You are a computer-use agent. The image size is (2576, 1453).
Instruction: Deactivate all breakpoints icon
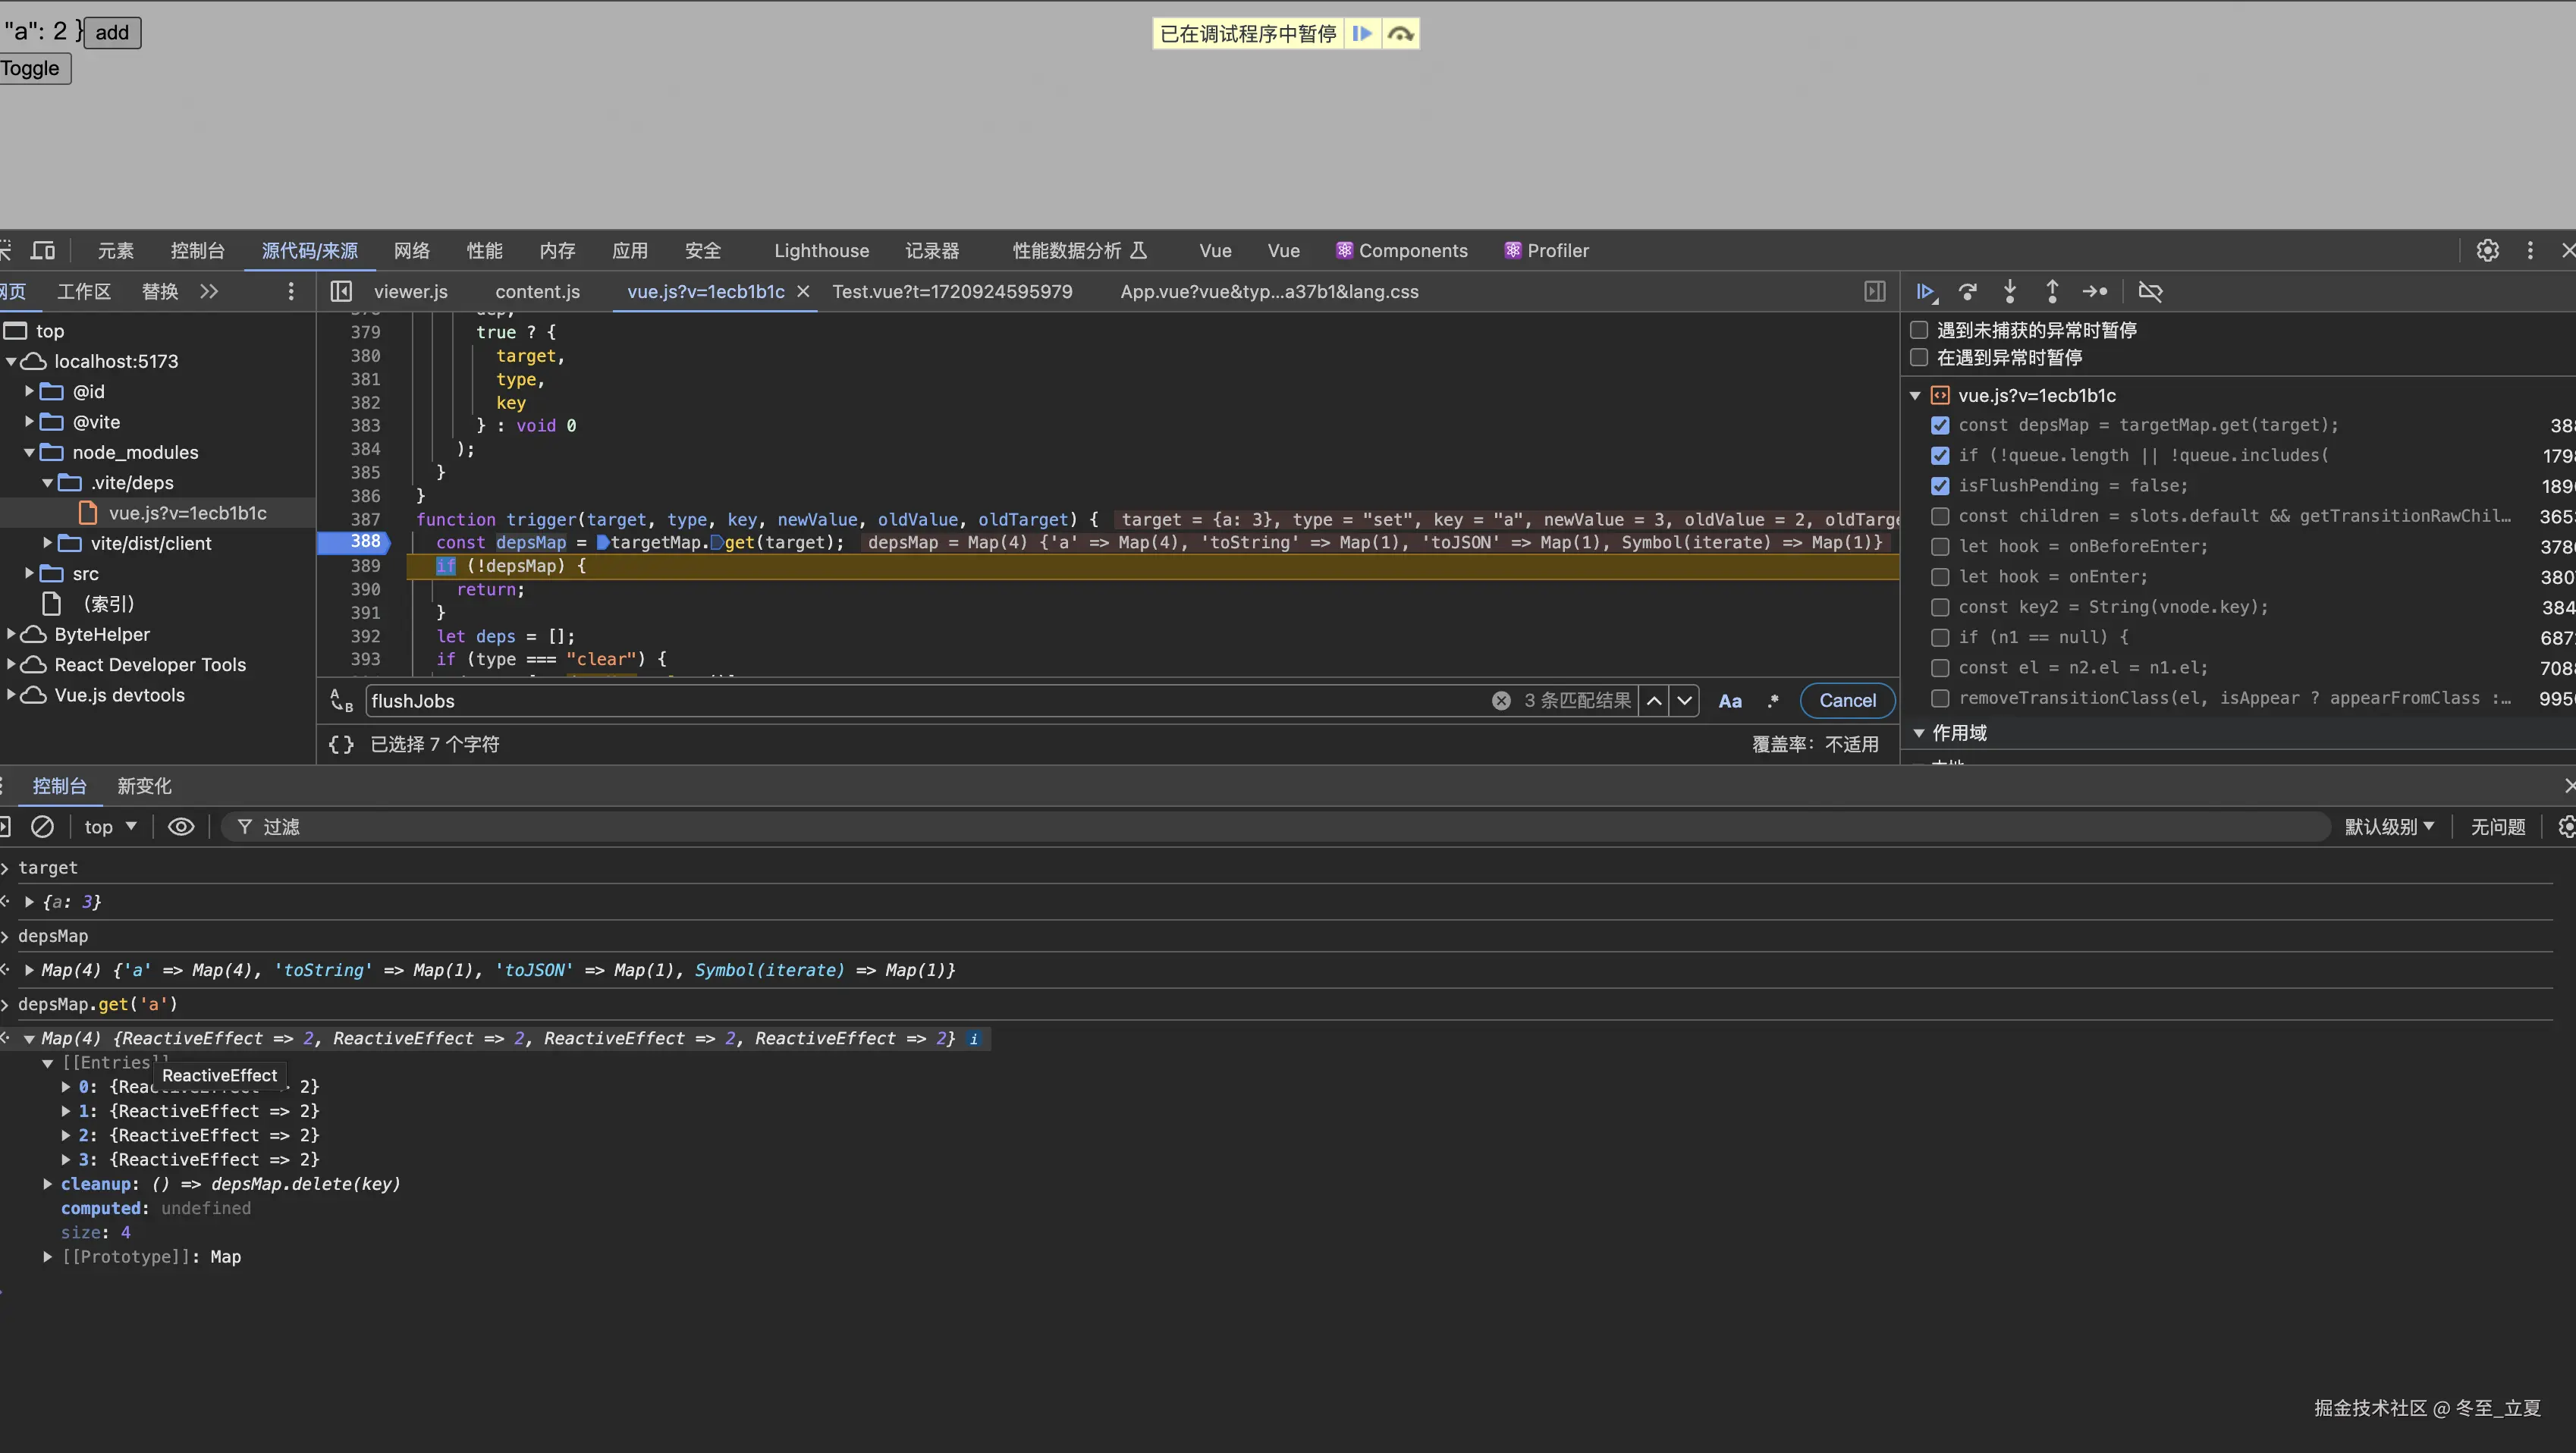[2150, 292]
